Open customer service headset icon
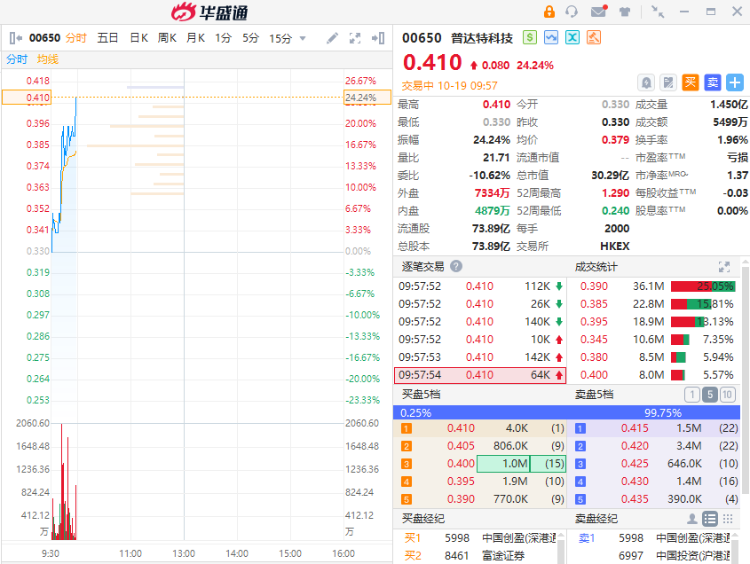This screenshot has height=564, width=750. tap(572, 11)
